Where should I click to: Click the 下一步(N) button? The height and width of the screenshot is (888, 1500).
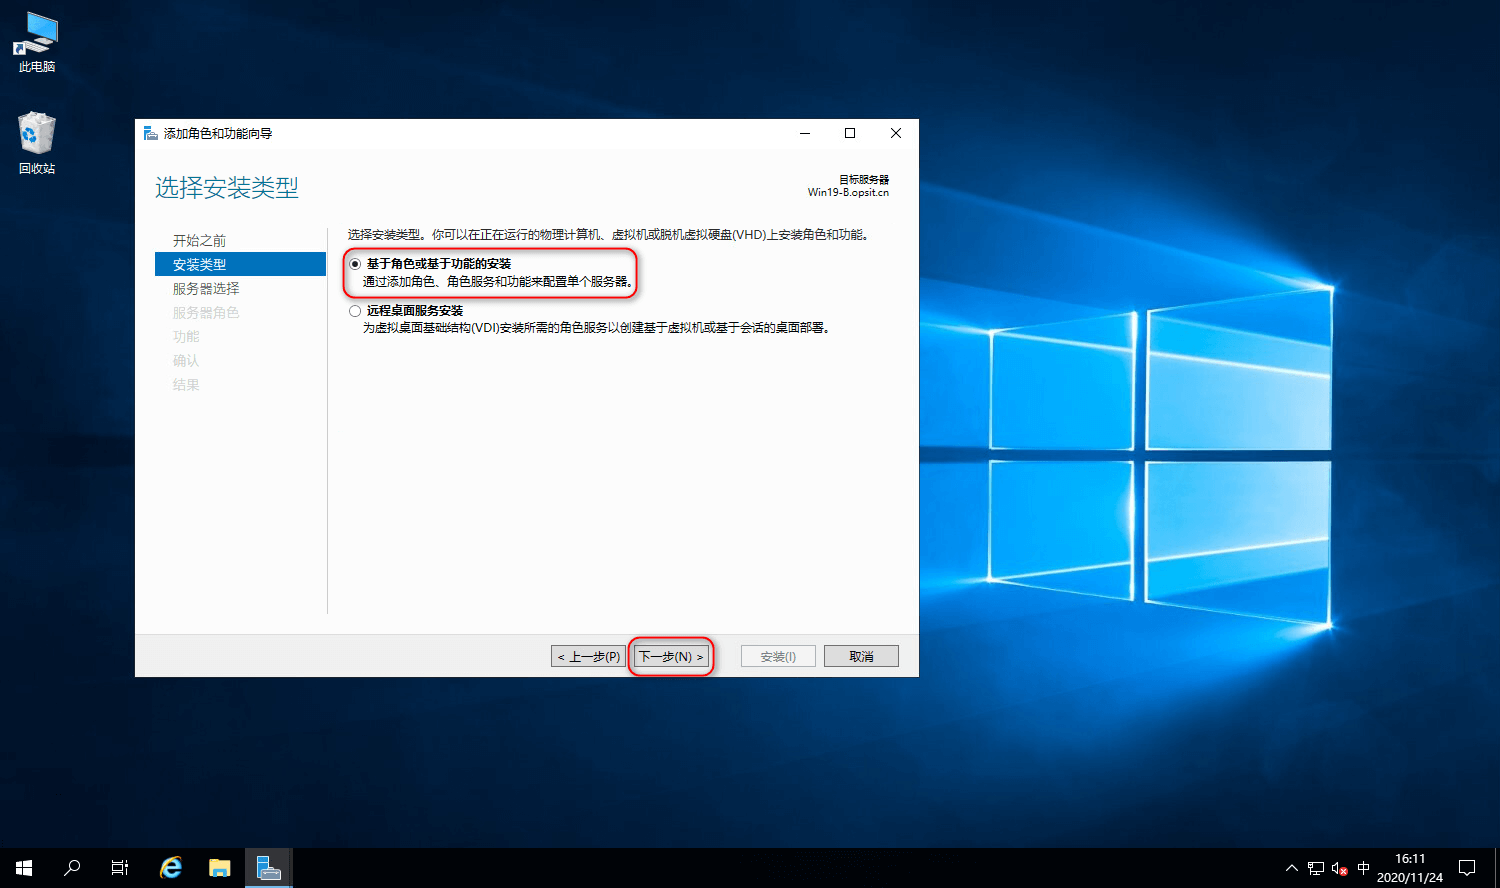coord(671,656)
